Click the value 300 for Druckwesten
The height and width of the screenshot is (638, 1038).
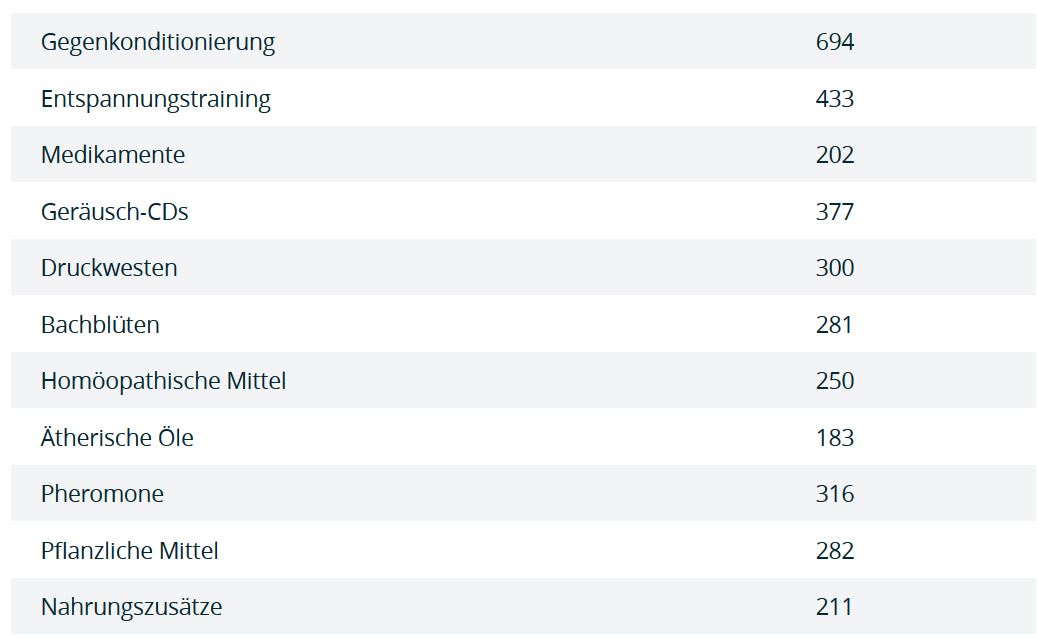[835, 268]
